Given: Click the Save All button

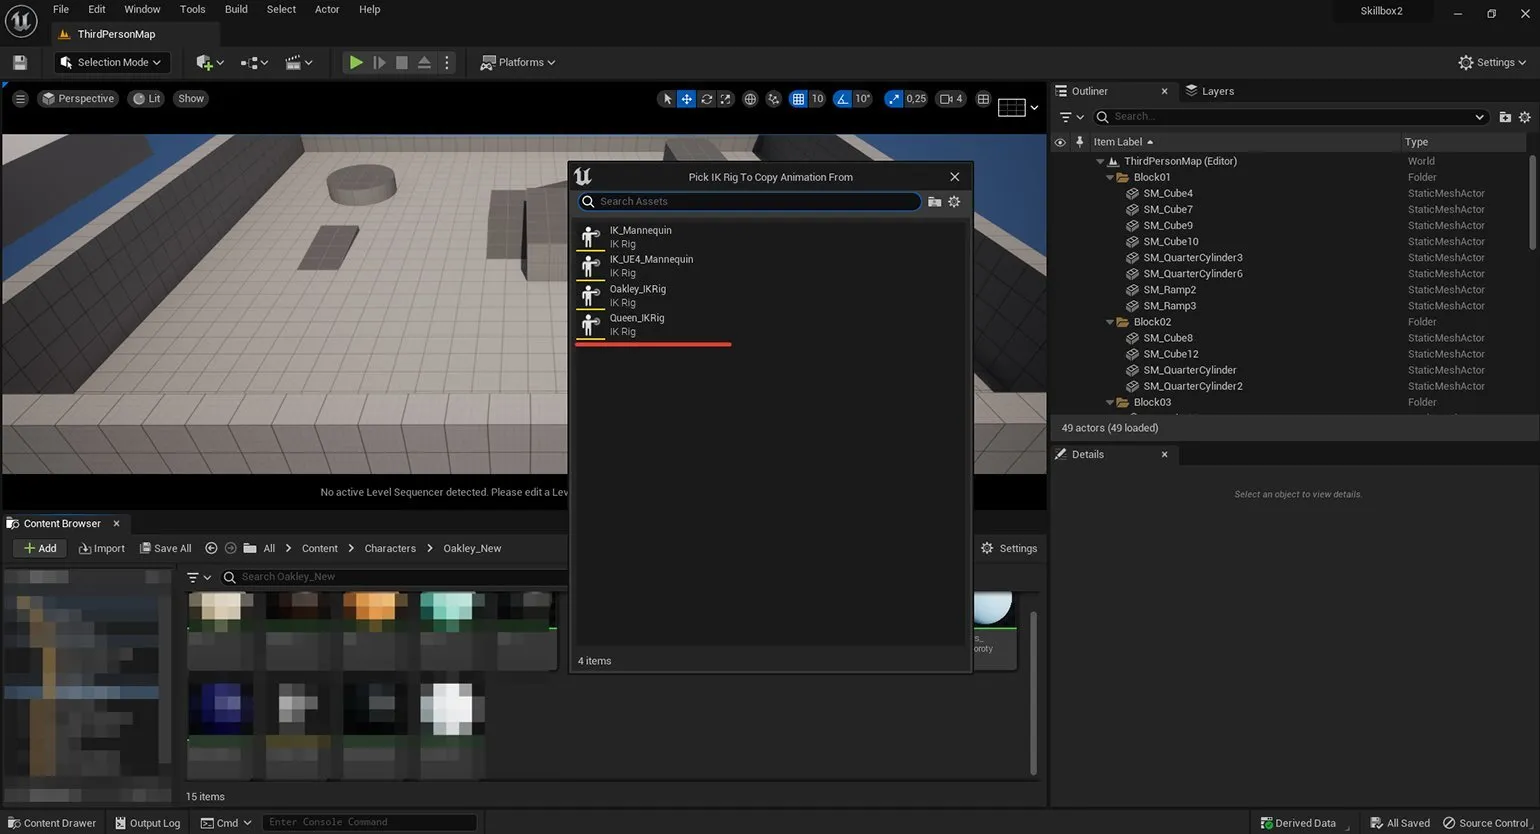Looking at the screenshot, I should [x=165, y=548].
